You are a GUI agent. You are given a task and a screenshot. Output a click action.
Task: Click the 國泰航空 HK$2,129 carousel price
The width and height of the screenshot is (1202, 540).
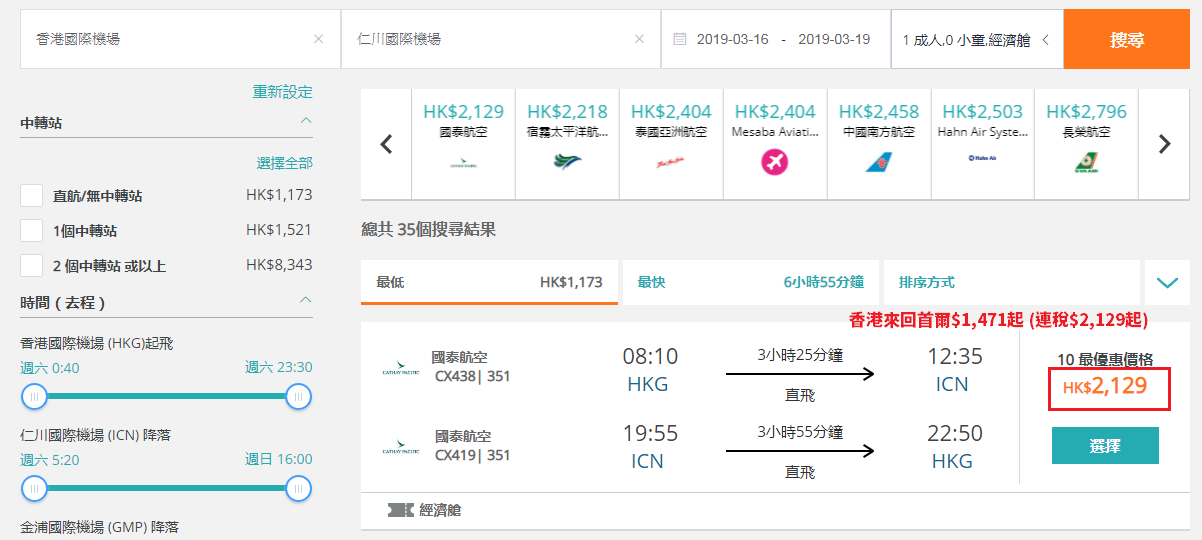(x=463, y=112)
